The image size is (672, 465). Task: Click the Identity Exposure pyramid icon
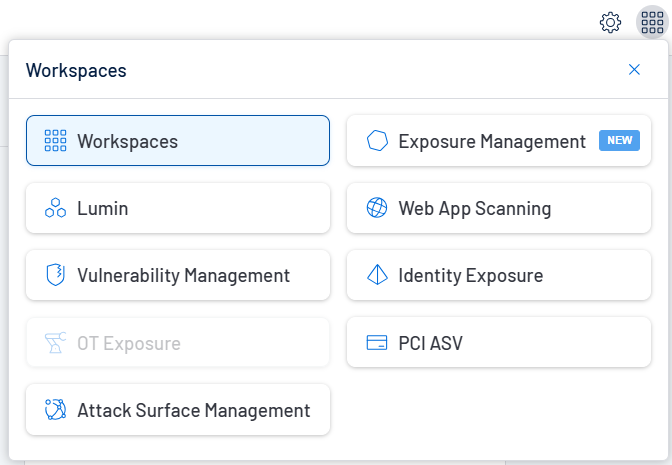pyautogui.click(x=377, y=276)
